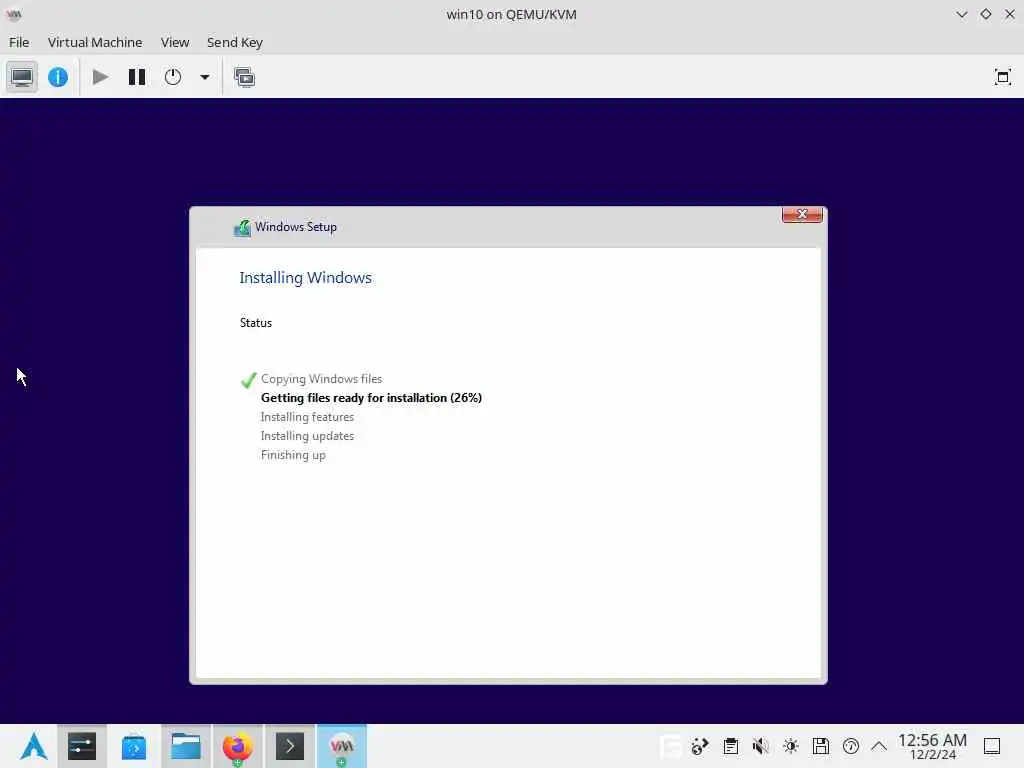The width and height of the screenshot is (1024, 768).
Task: Show the graphical console view
Action: 22,77
